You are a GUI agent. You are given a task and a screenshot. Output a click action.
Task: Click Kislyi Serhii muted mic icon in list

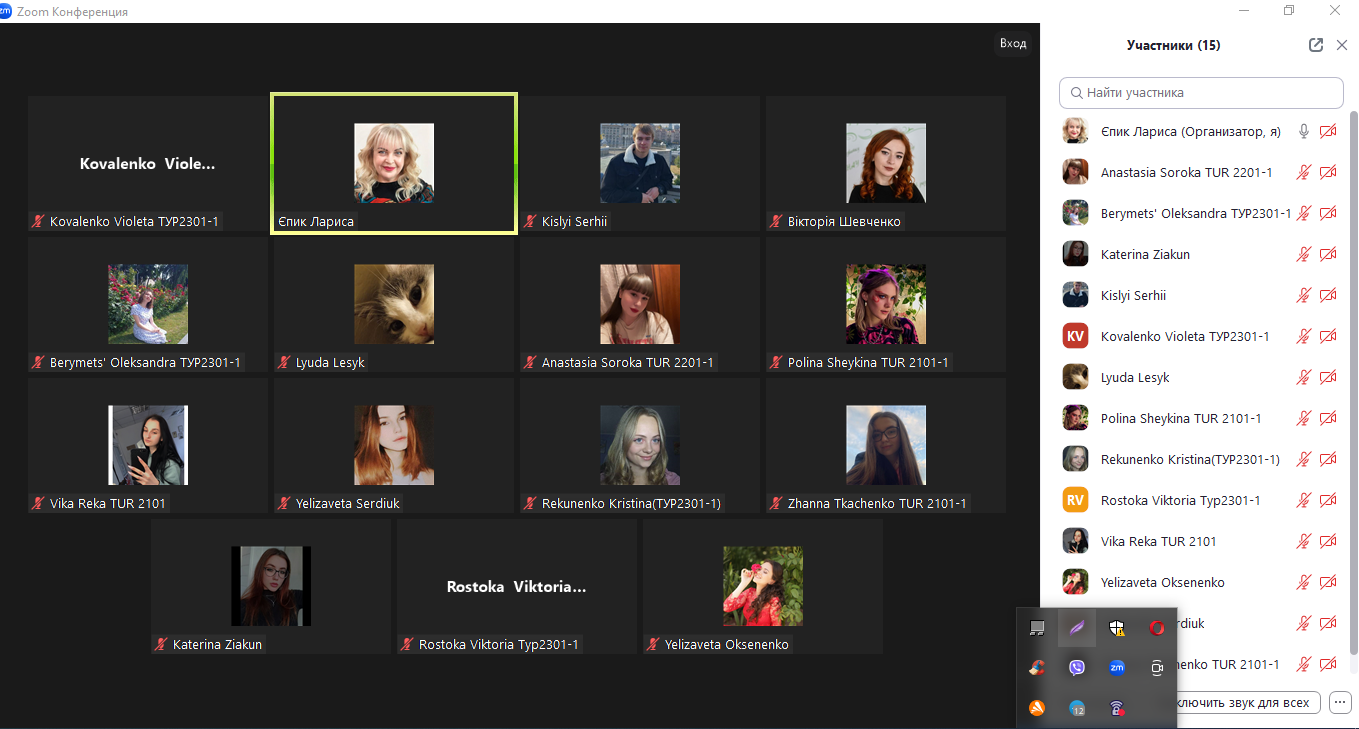(1303, 295)
